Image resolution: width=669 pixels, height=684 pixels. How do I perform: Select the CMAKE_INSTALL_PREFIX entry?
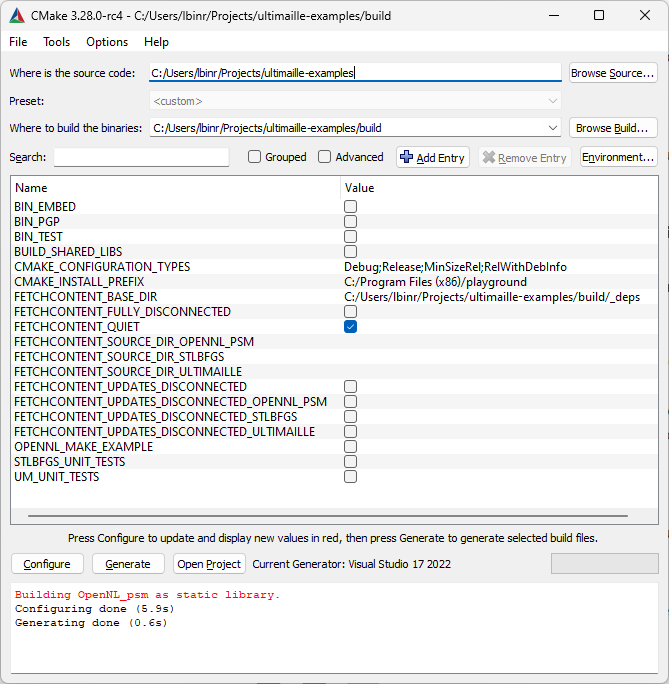coord(334,282)
